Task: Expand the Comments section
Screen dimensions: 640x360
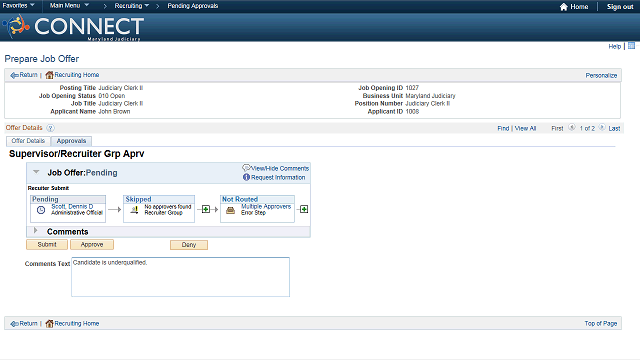Action: click(36, 231)
